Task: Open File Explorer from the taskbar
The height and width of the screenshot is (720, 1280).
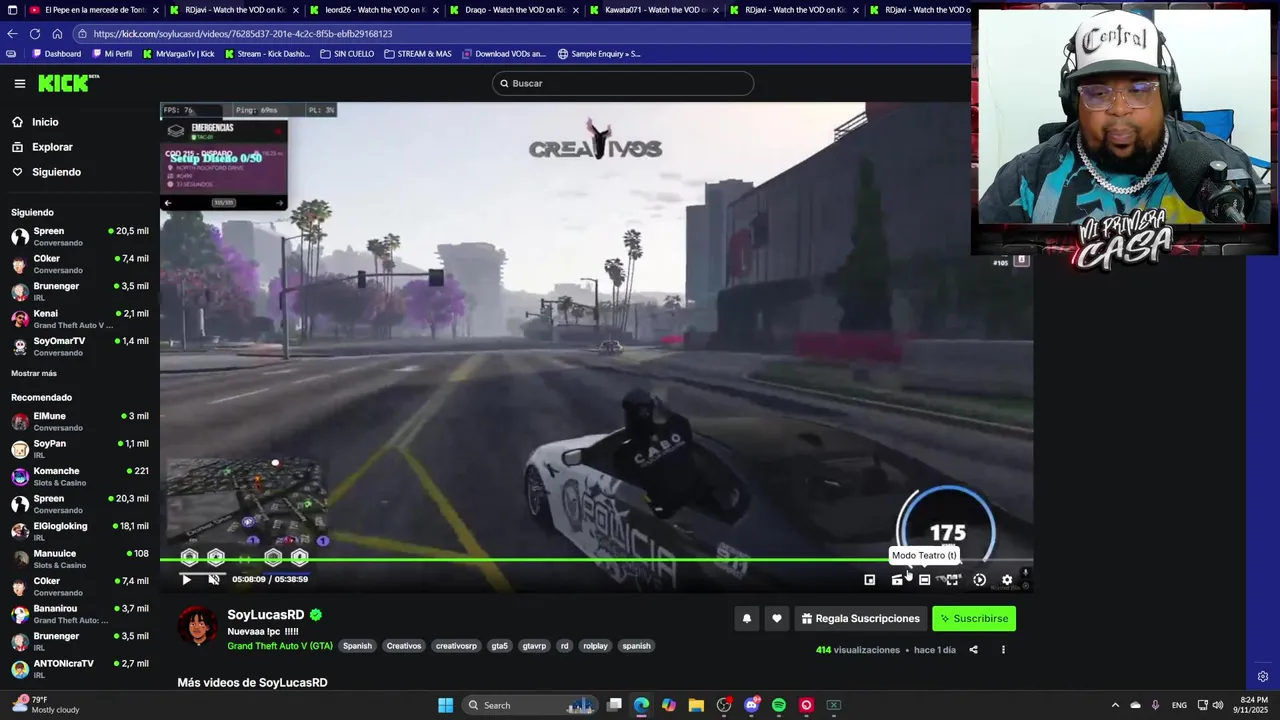Action: point(696,705)
